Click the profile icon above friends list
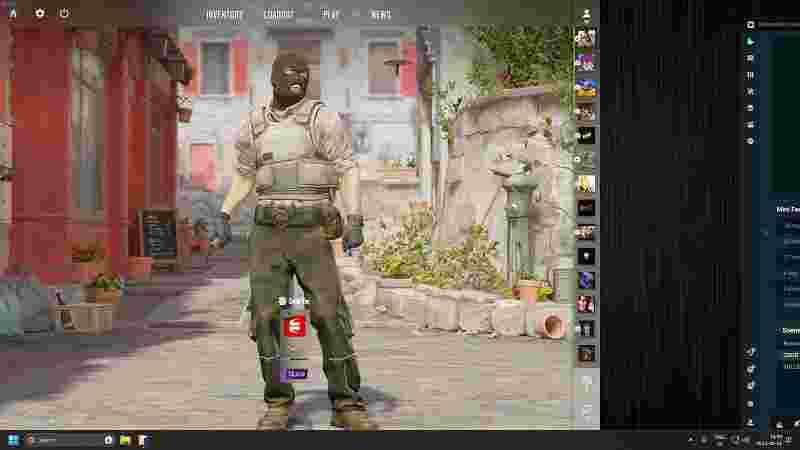Image resolution: width=800 pixels, height=450 pixels. [586, 15]
